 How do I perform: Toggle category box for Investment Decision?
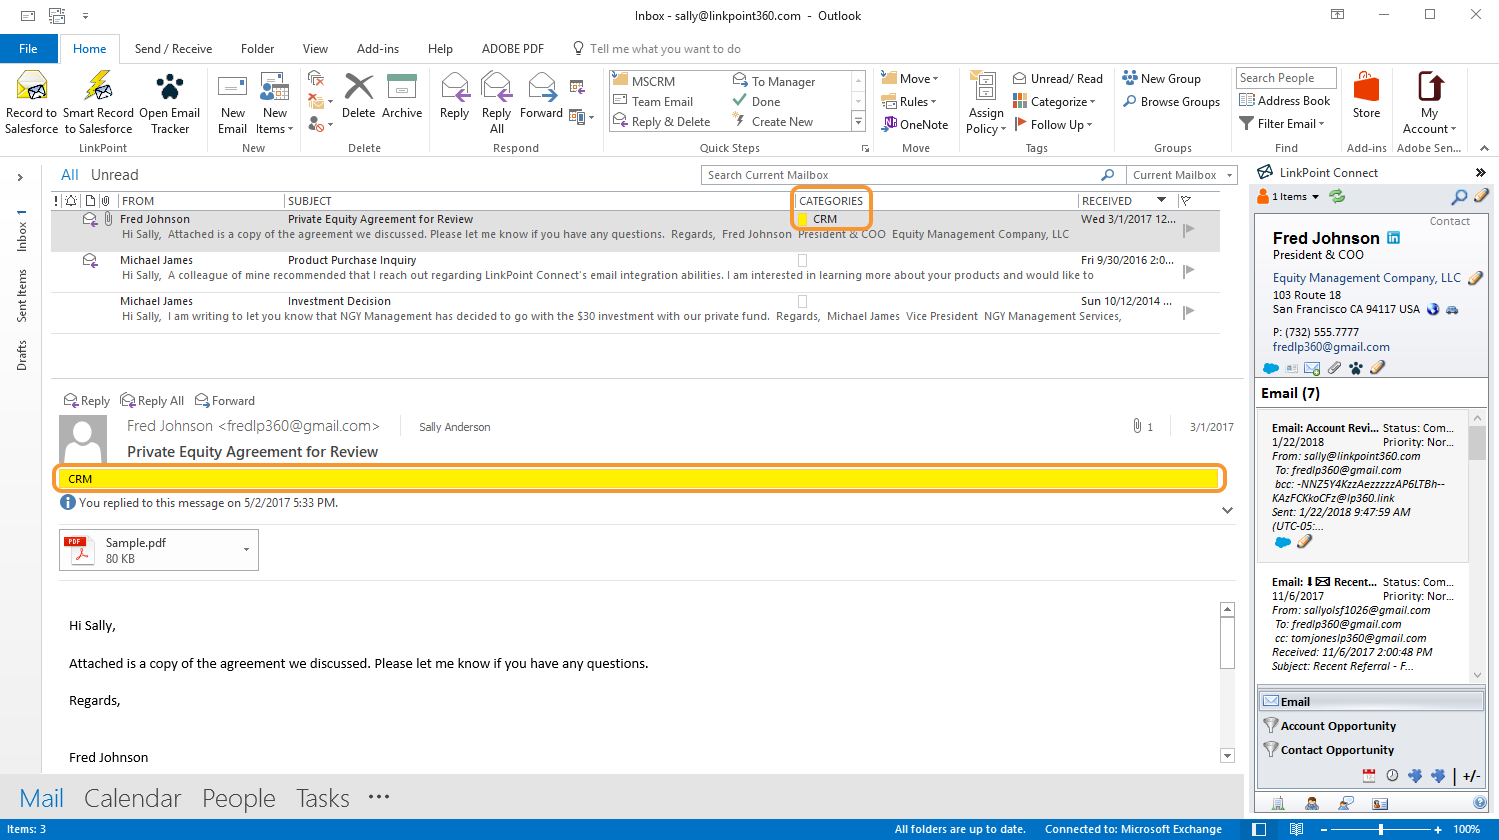tap(802, 301)
